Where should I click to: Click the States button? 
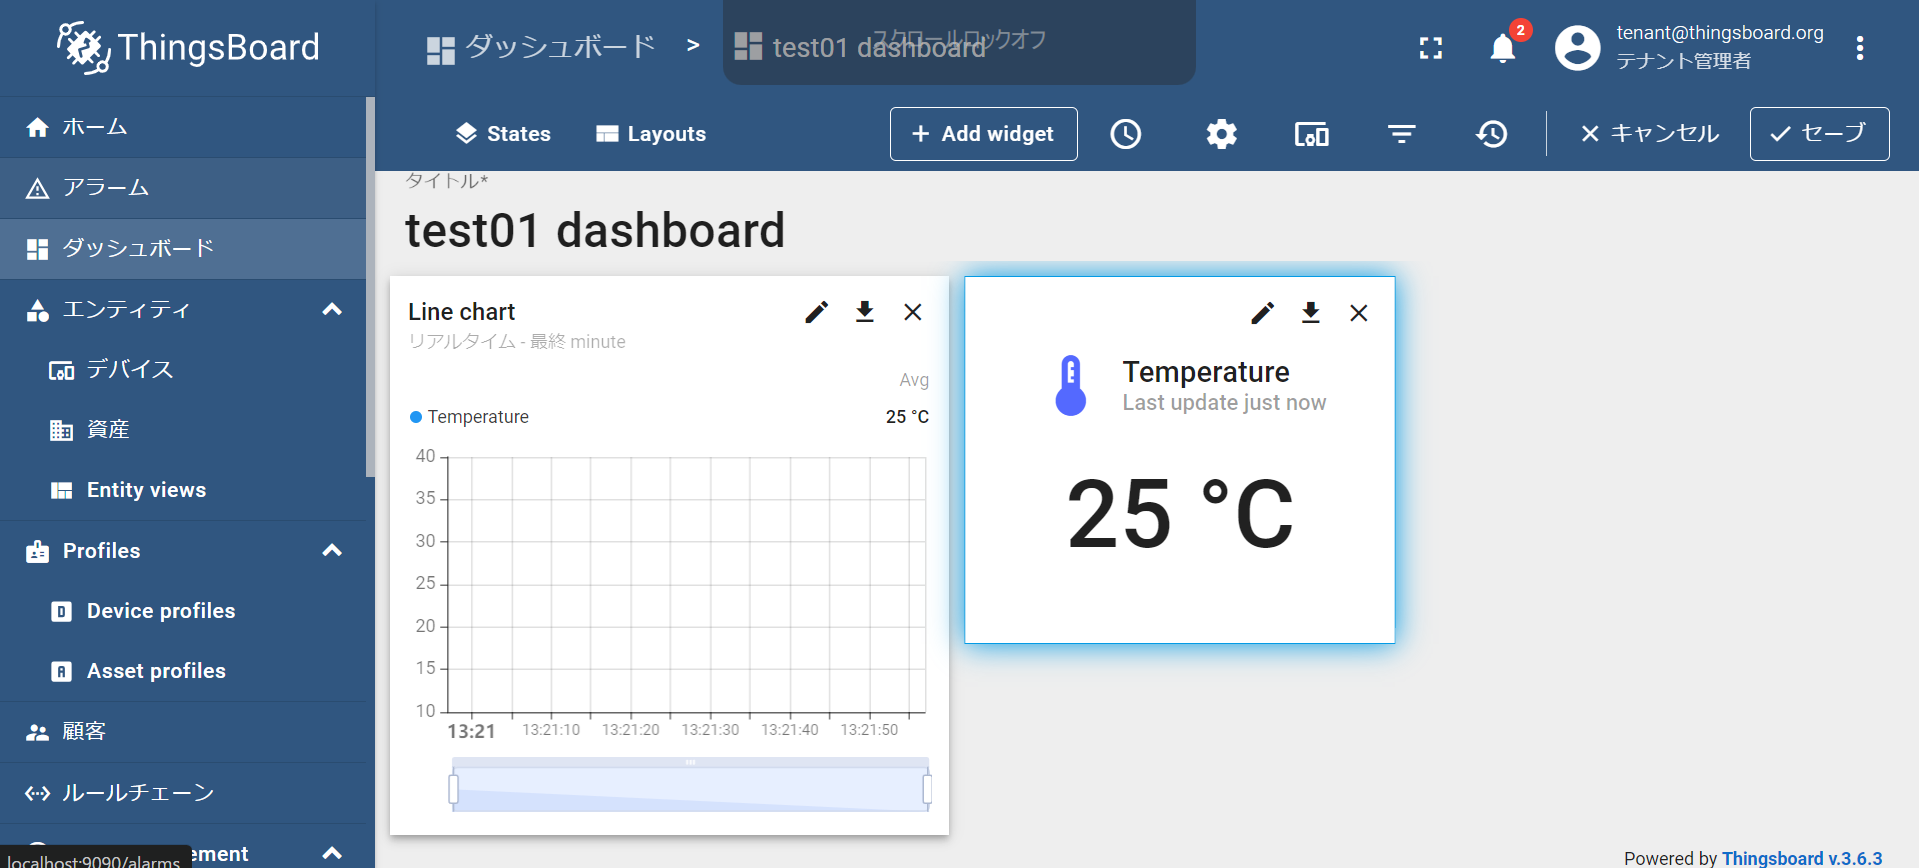coord(503,134)
